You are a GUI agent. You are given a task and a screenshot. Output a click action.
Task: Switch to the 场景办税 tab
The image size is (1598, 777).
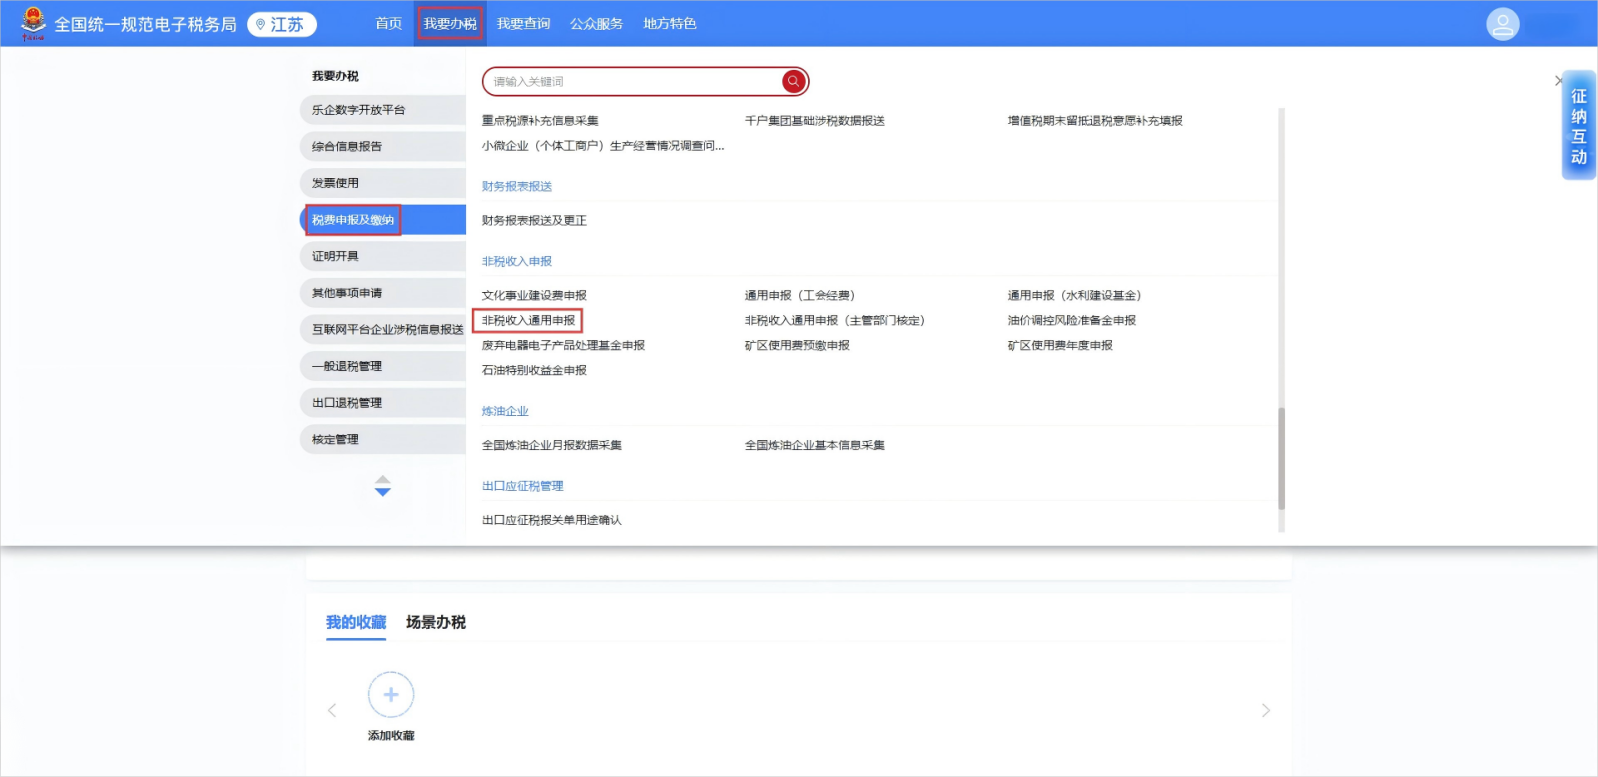(435, 622)
